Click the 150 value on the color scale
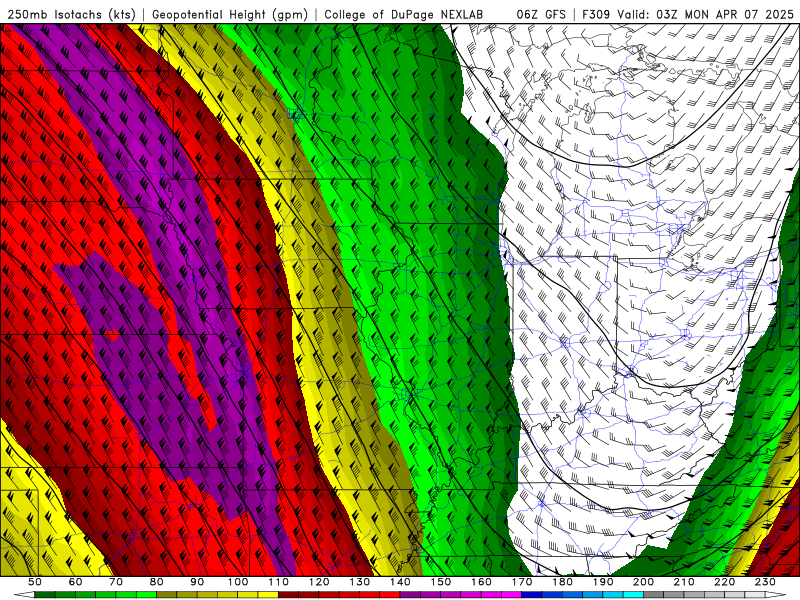The height and width of the screenshot is (600, 800). point(441,582)
